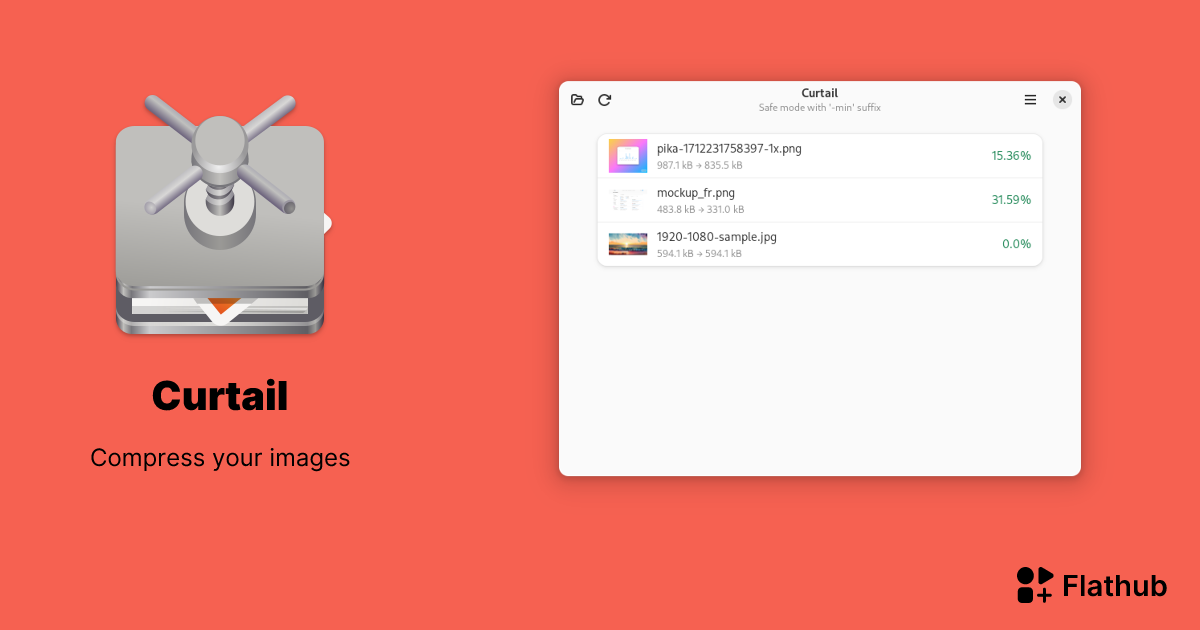Select the pika-1712231758397-1x.png thumbnail
Image resolution: width=1200 pixels, height=630 pixels.
[x=627, y=155]
